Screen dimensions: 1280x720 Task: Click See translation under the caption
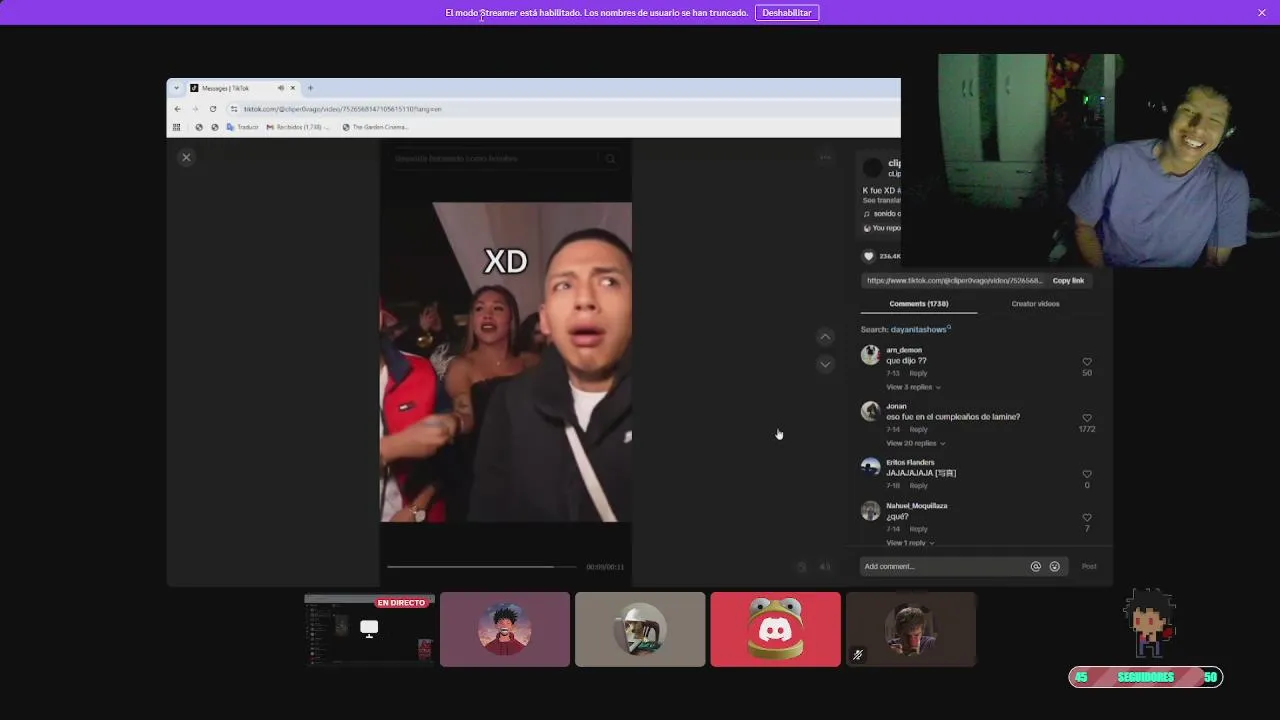(x=880, y=200)
